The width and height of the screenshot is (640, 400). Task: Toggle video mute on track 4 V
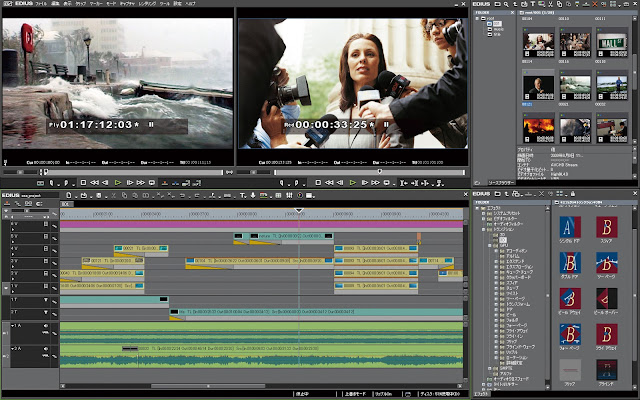46,249
